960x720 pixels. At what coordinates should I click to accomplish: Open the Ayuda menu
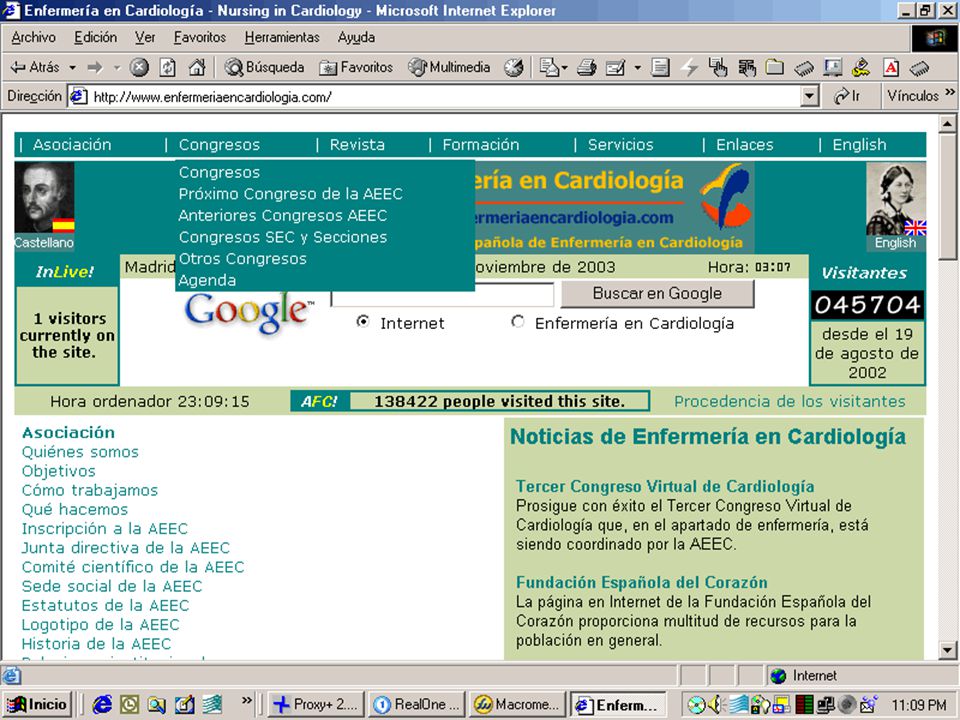pos(356,37)
